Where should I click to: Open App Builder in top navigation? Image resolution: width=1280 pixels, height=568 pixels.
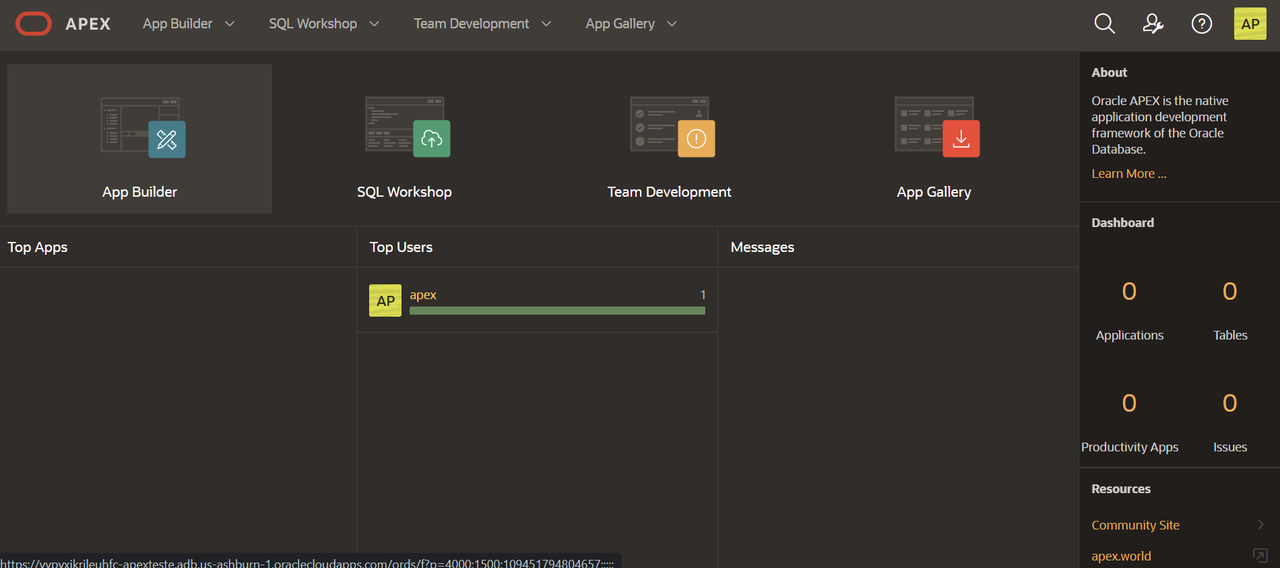click(178, 24)
